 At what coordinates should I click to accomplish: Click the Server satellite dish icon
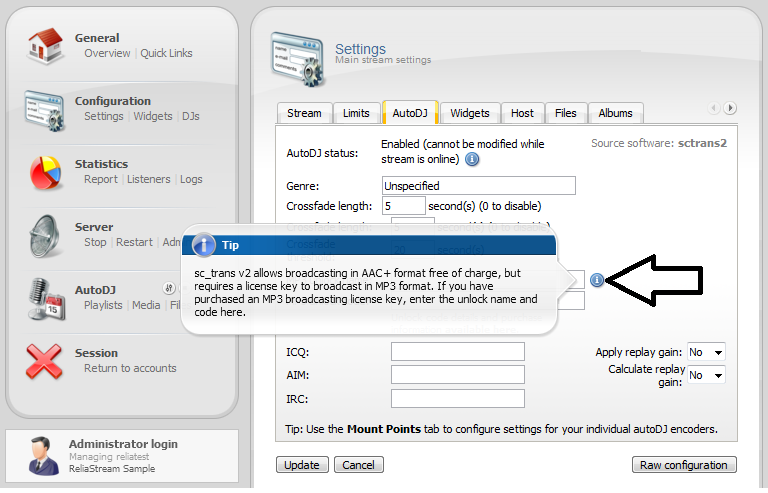(45, 236)
